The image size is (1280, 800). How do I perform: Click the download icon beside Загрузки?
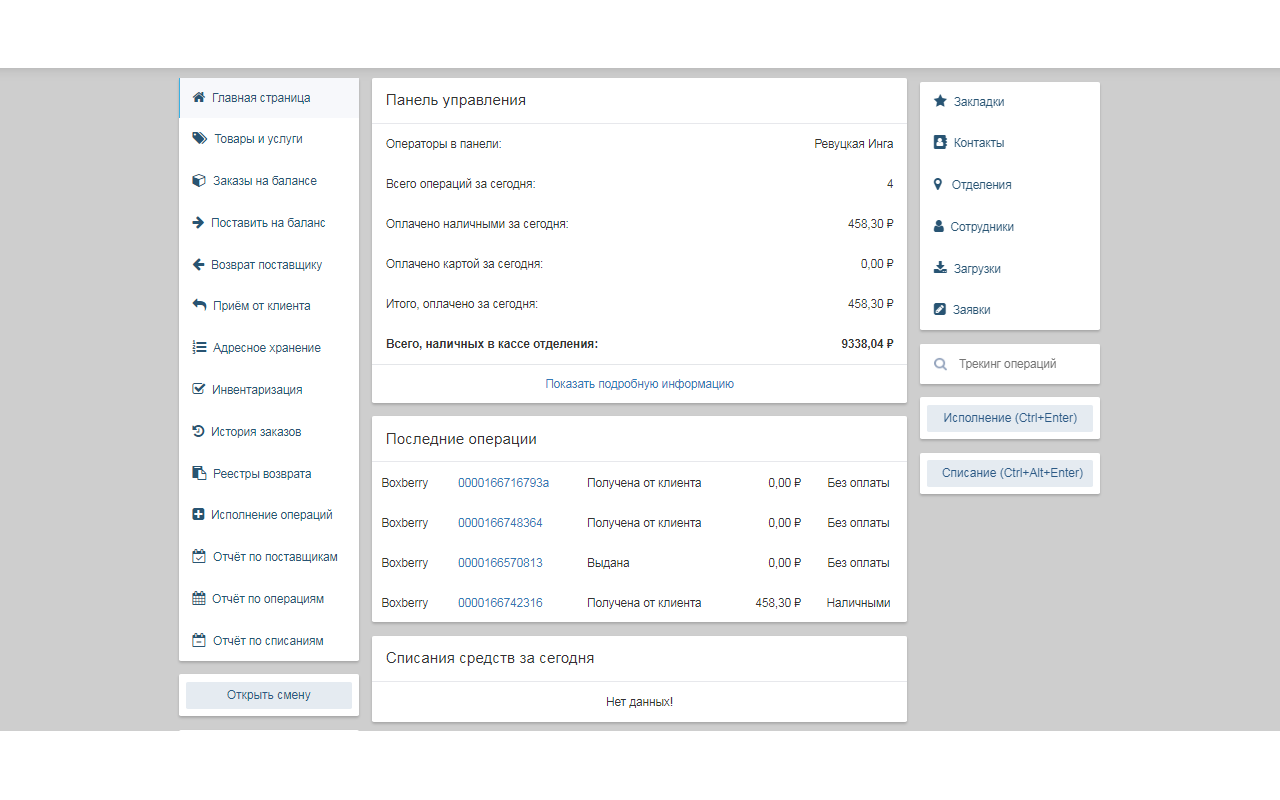940,269
